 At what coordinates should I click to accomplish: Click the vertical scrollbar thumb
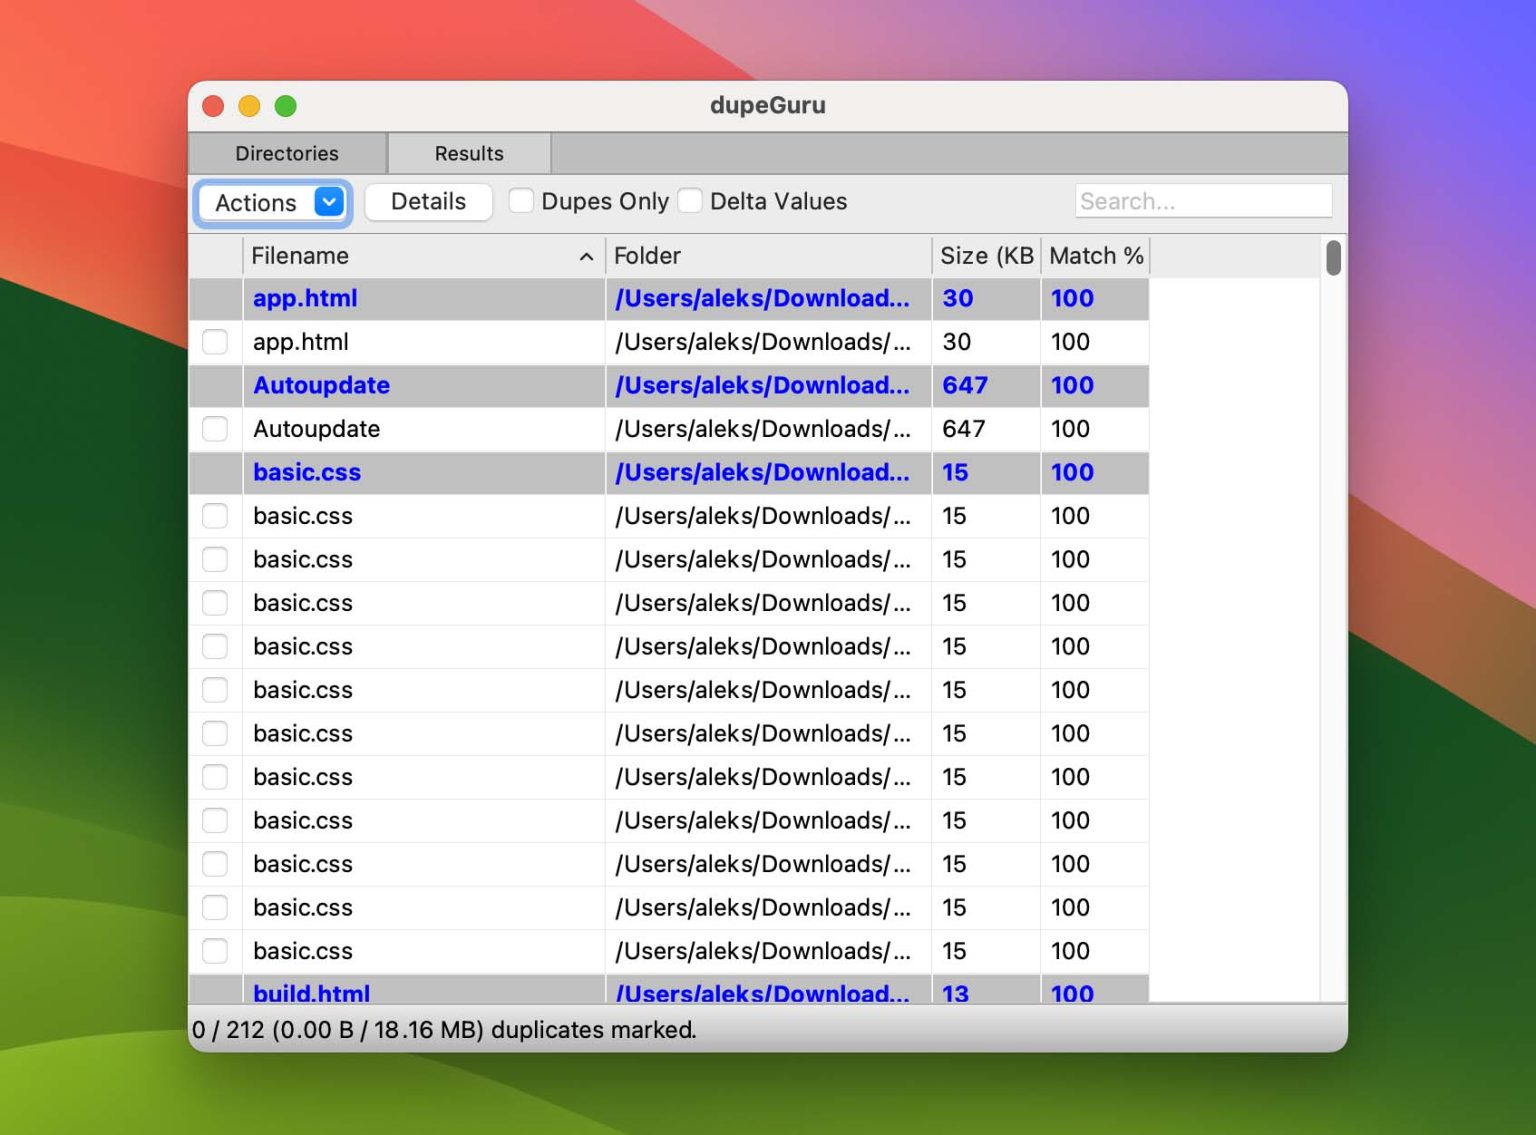(x=1333, y=260)
